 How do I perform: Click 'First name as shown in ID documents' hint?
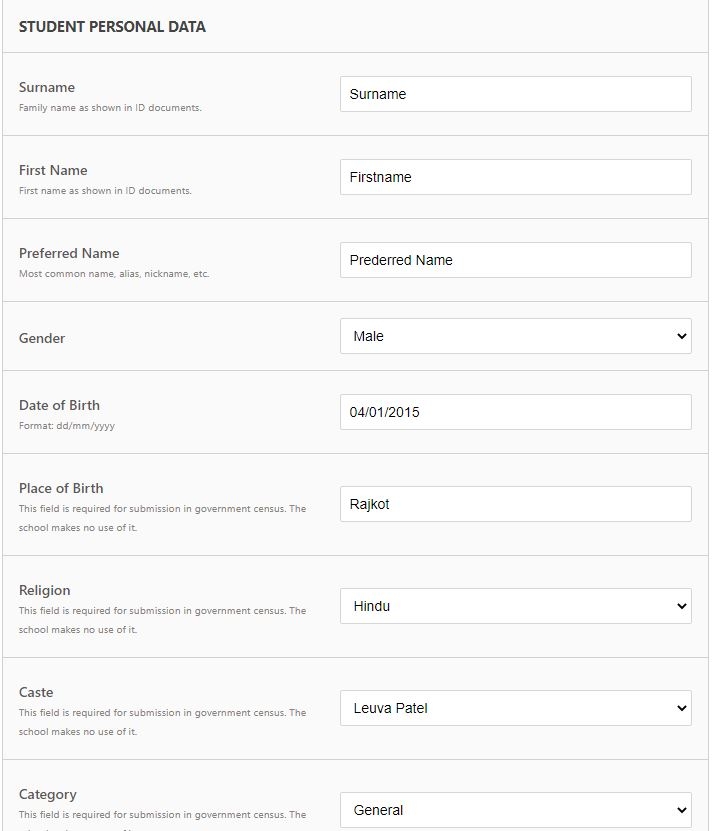tap(105, 191)
